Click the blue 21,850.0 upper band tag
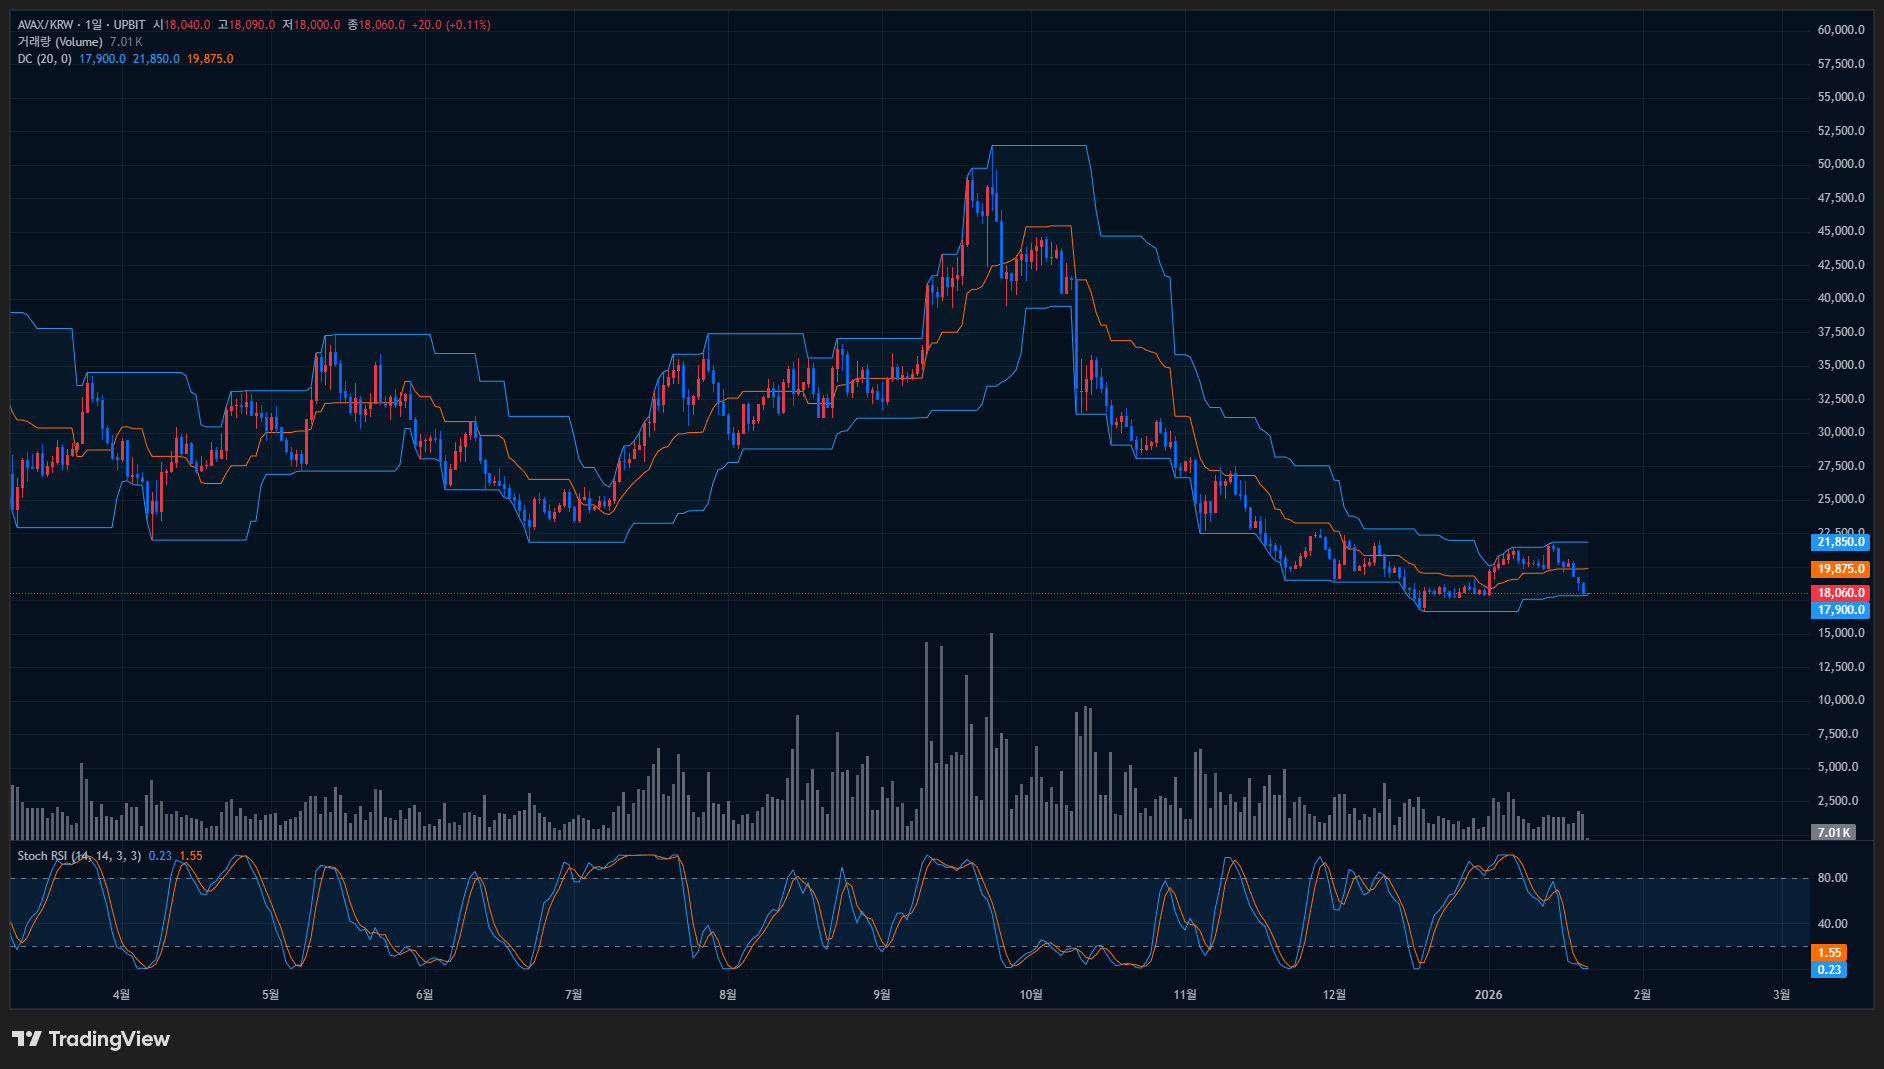Screen dimensions: 1884x1069 pos(1840,542)
